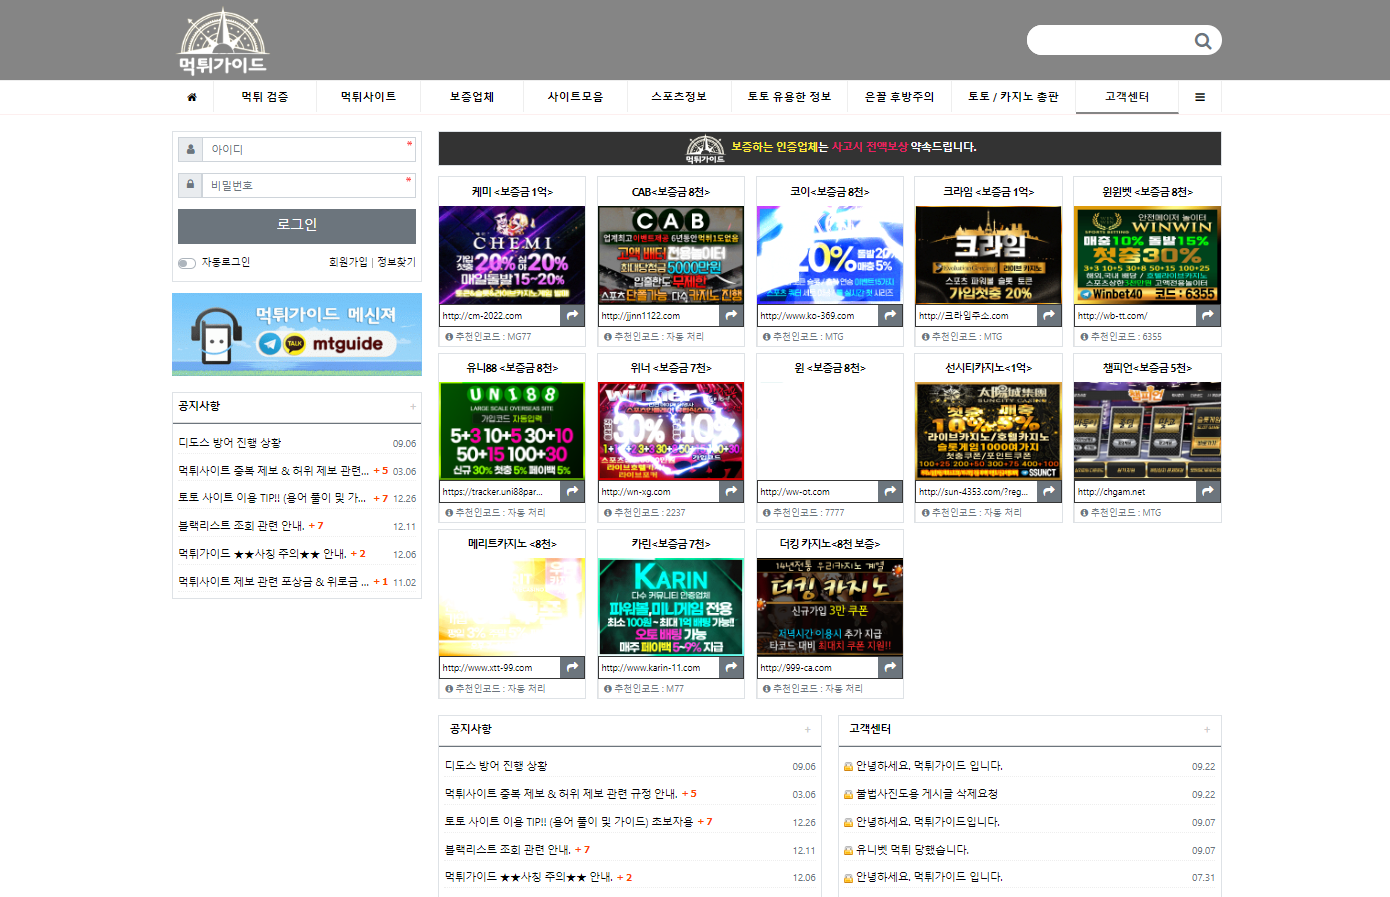Screen dimensions: 1390x897
Task: Click share arrow beside karin-11.com URL
Action: point(731,667)
